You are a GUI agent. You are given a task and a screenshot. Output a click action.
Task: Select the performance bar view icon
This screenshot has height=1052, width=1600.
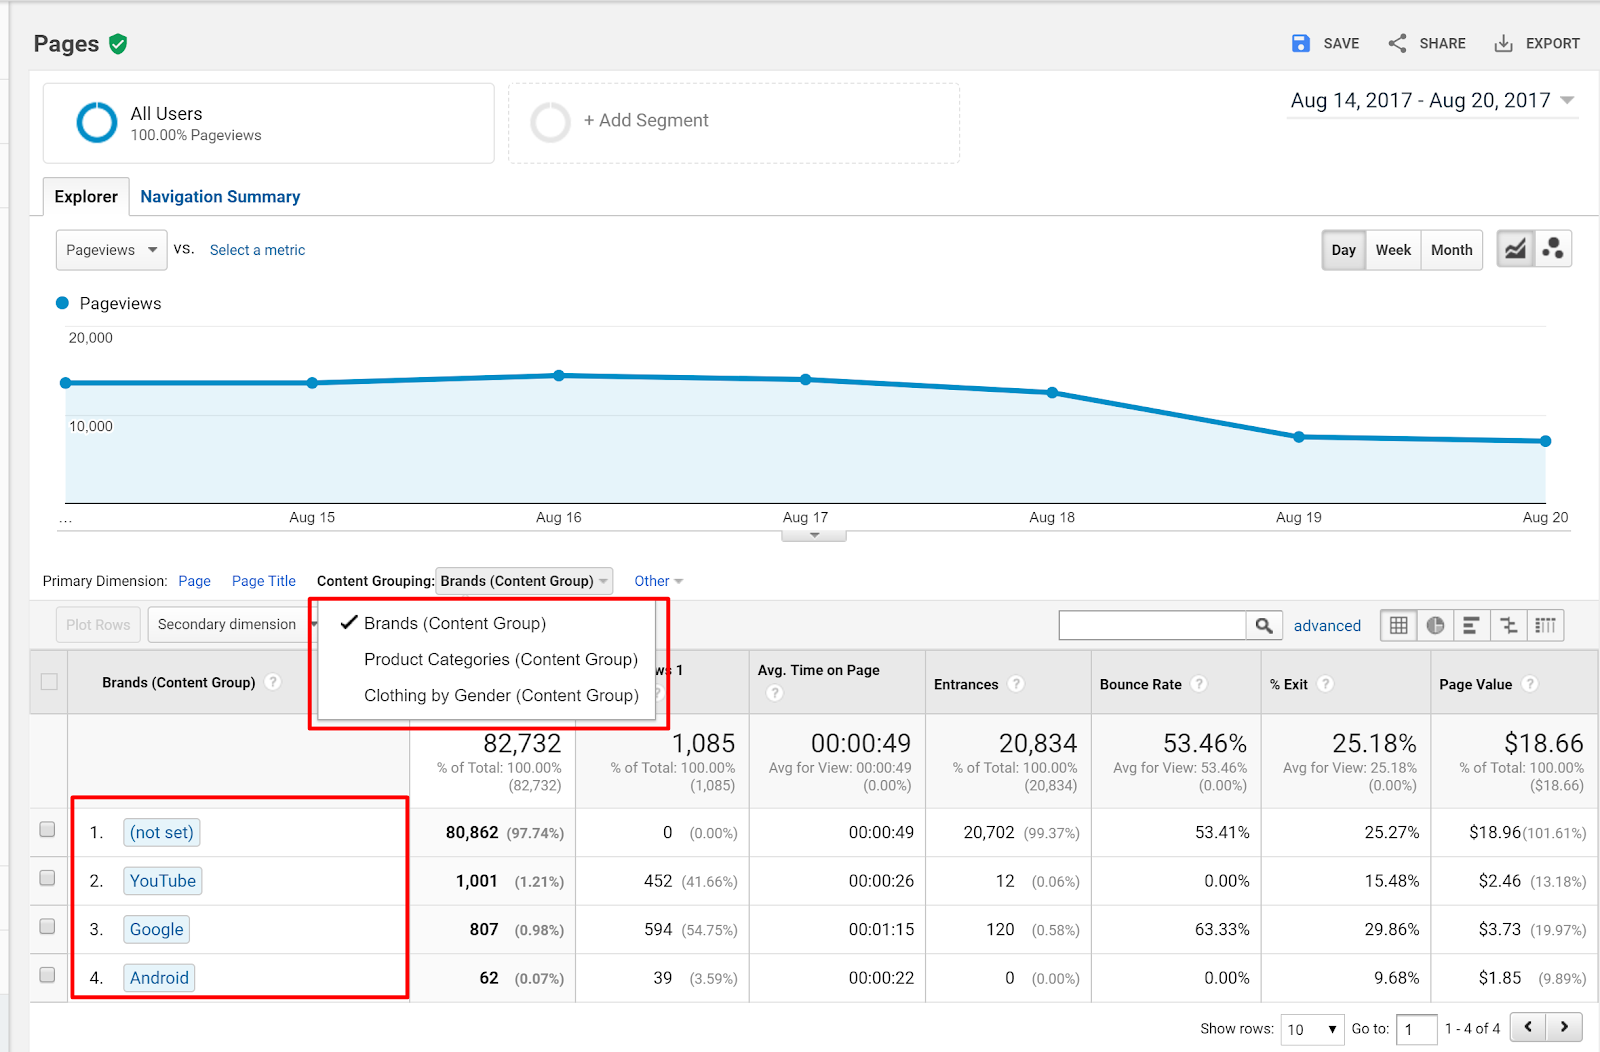pyautogui.click(x=1471, y=625)
